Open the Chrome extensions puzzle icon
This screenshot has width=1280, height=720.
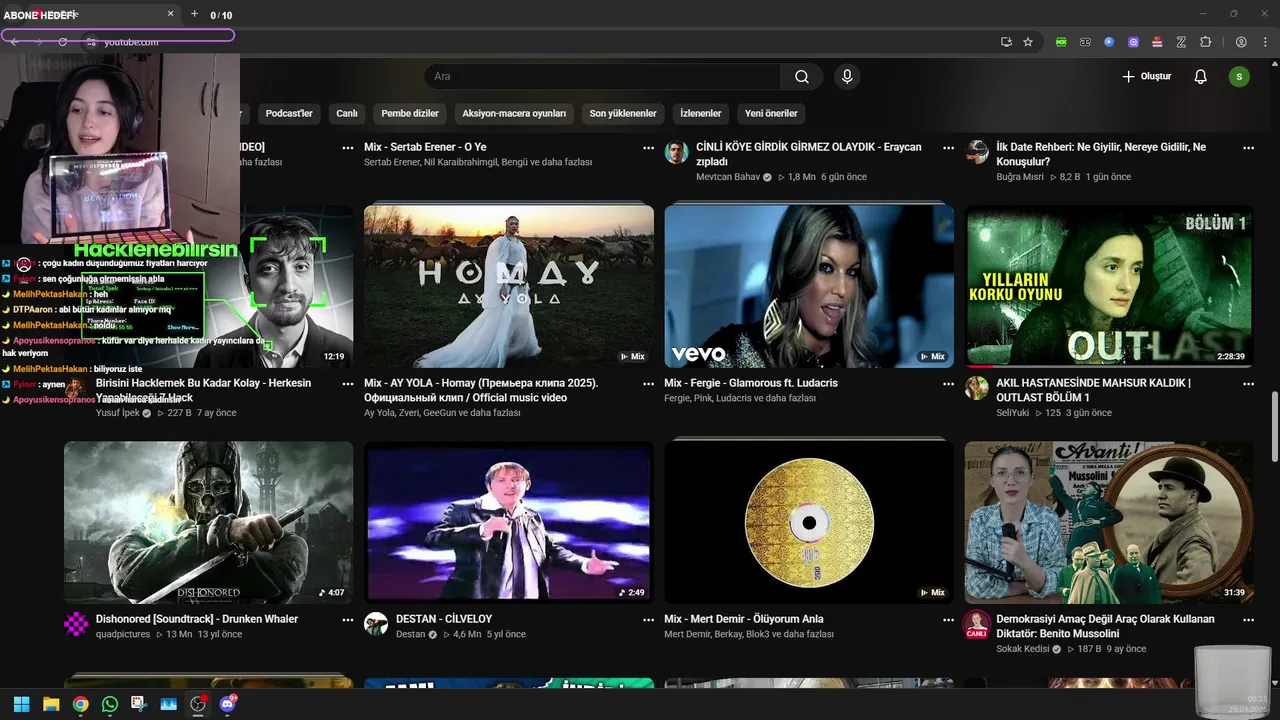click(x=1205, y=42)
